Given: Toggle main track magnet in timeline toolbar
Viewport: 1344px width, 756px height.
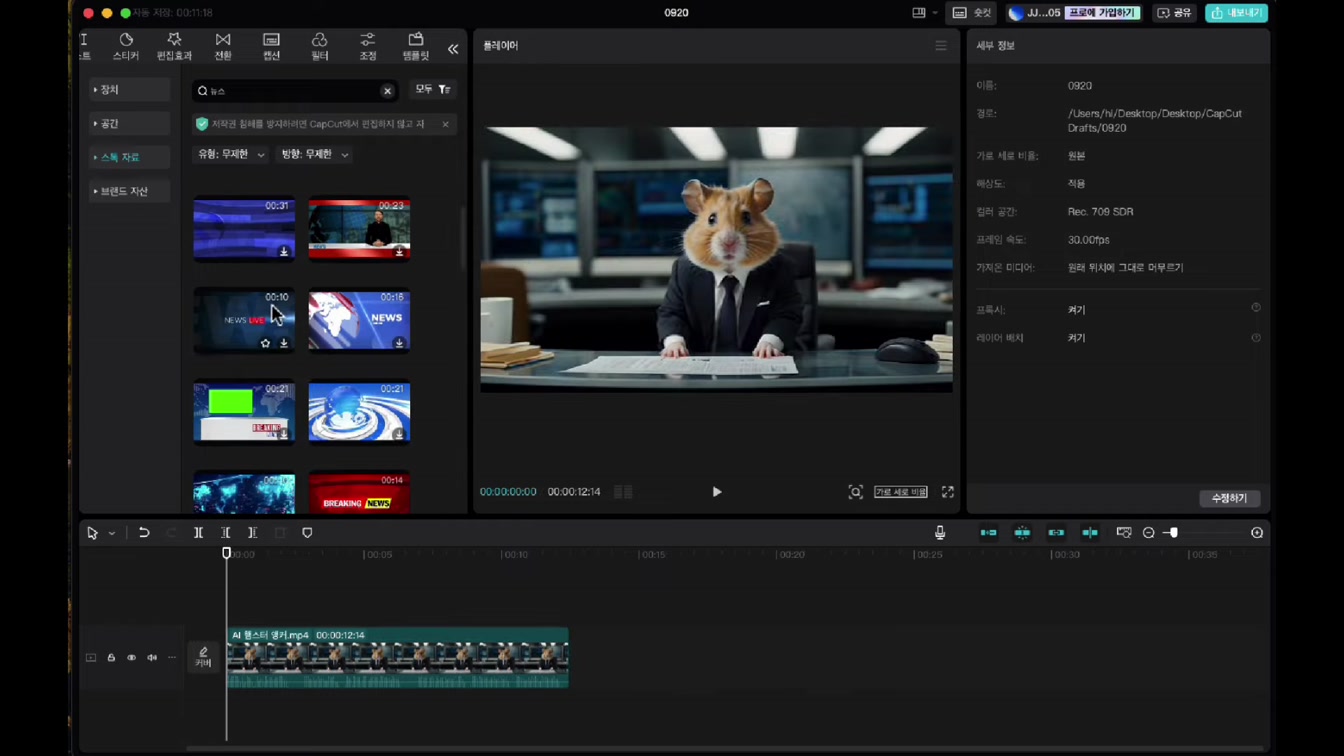Looking at the screenshot, I should point(988,533).
